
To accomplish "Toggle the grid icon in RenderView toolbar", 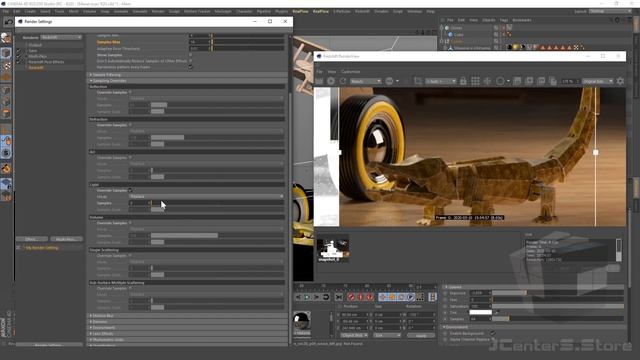I will pos(475,81).
